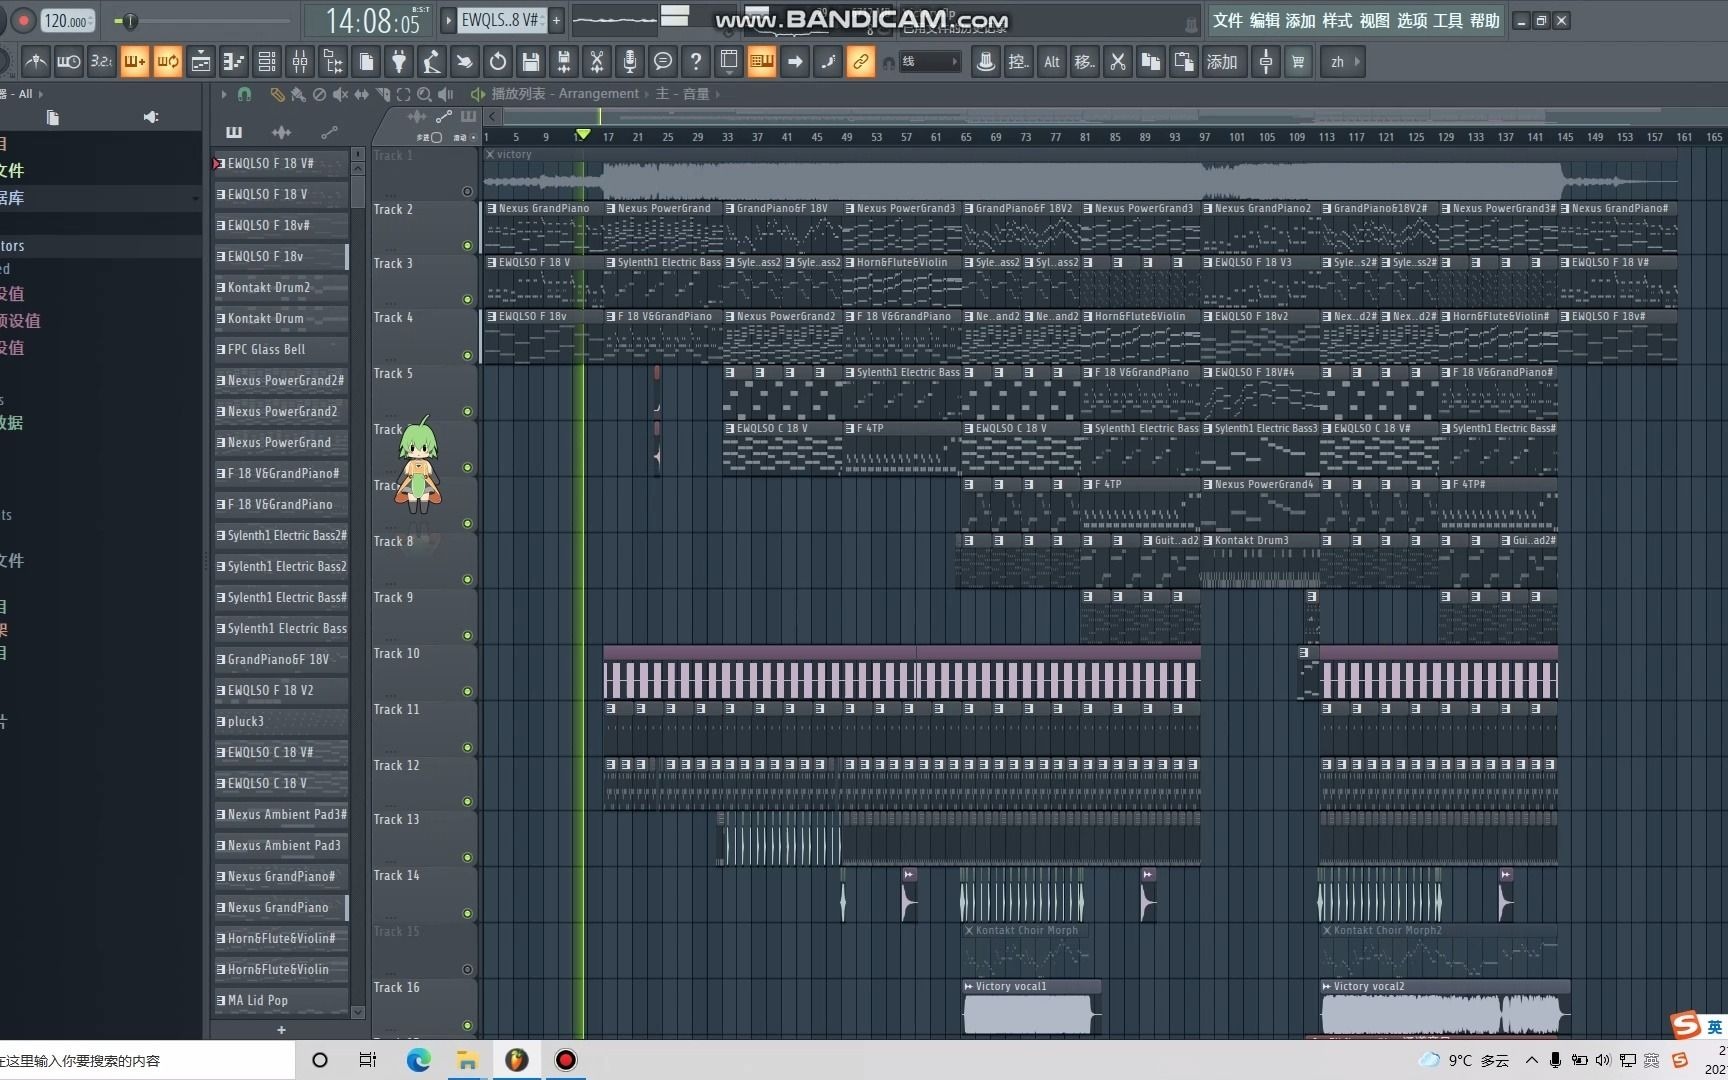Toggle the playlist snap magnet icon
Screen dimensions: 1728x1080
pyautogui.click(x=245, y=94)
